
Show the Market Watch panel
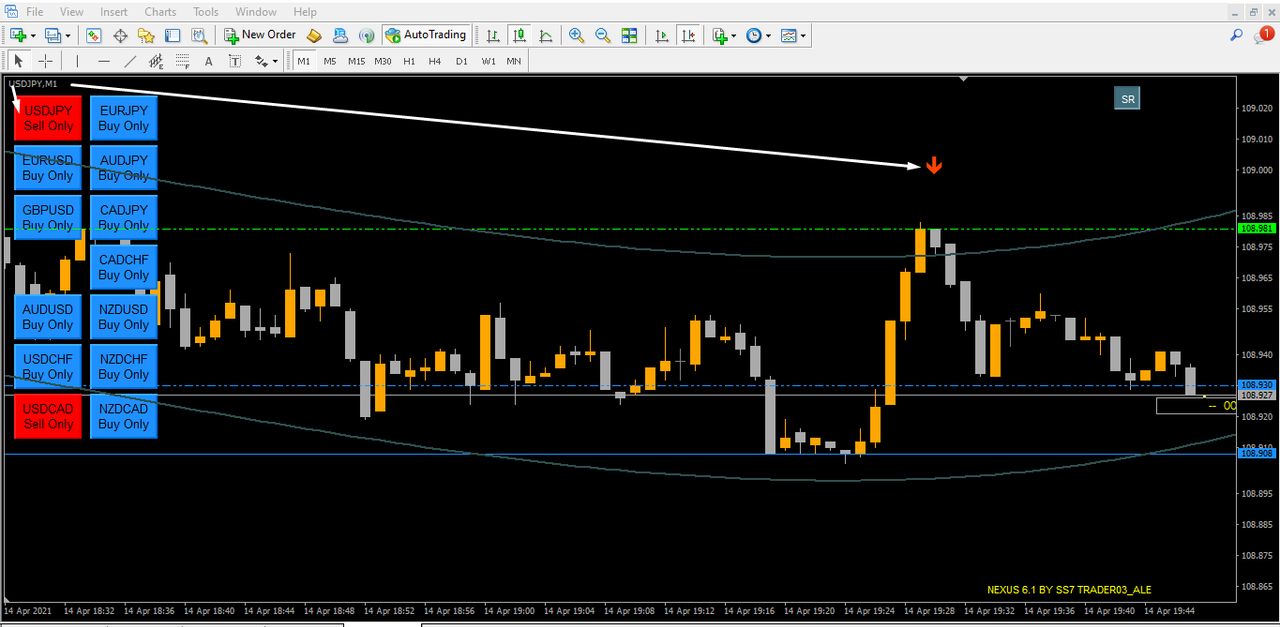coord(94,35)
